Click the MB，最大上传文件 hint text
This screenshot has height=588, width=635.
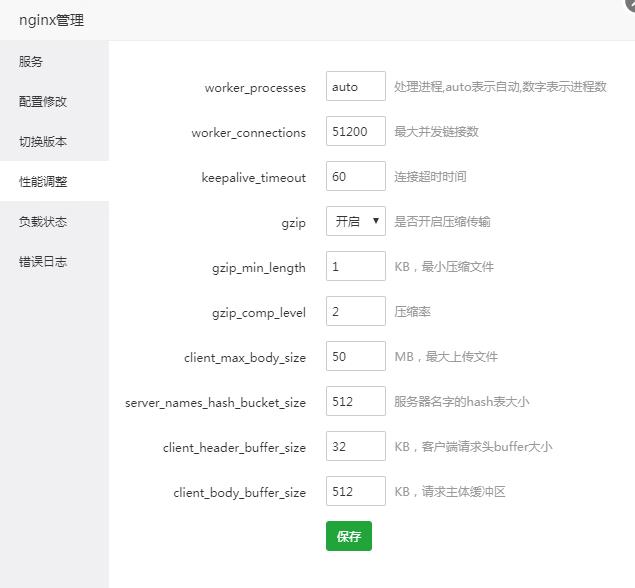coord(446,356)
